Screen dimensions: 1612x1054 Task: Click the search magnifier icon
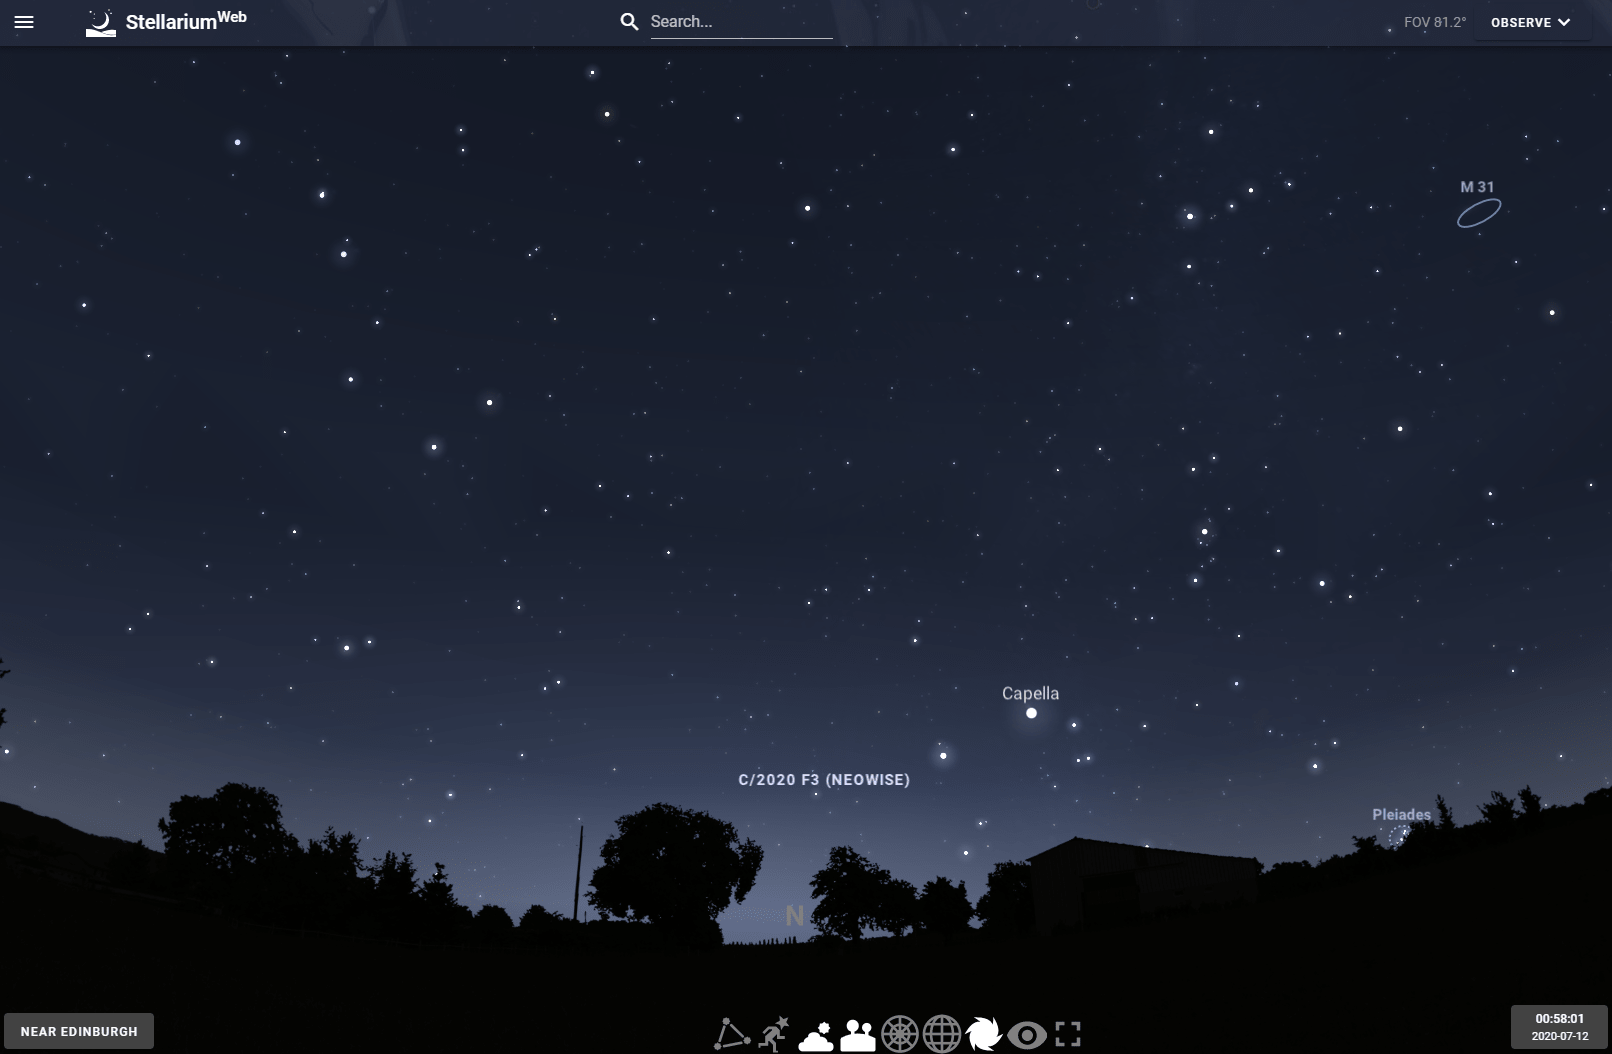(x=629, y=21)
